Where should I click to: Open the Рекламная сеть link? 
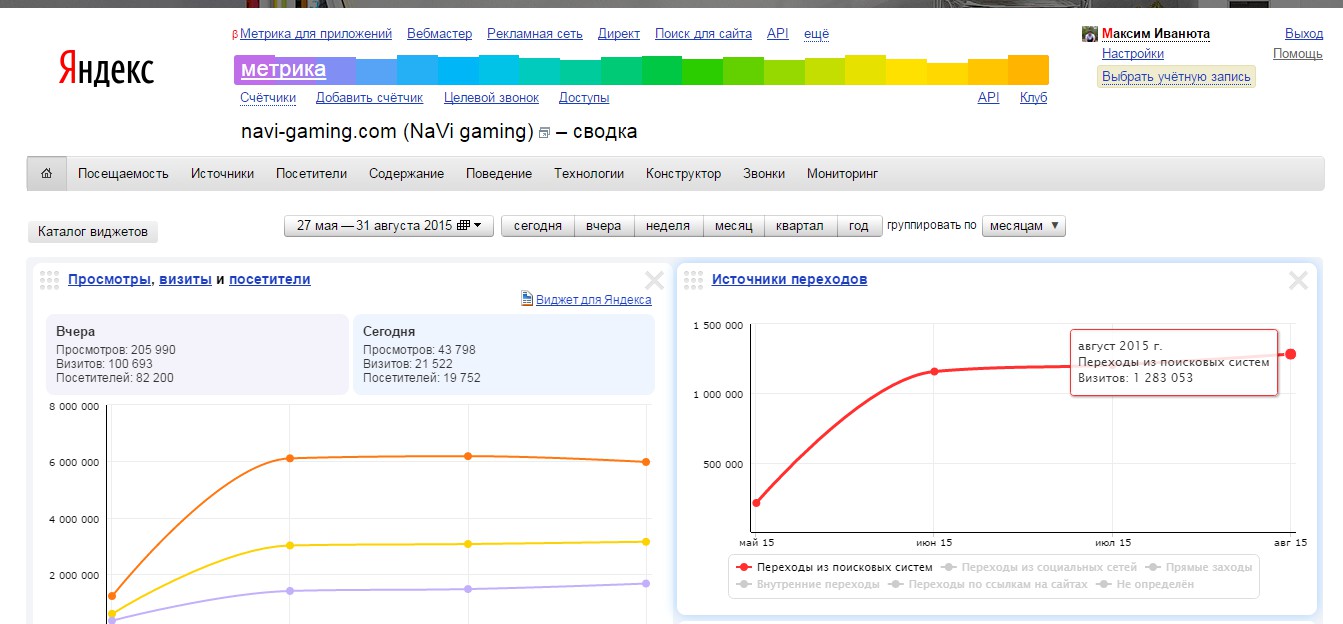[x=535, y=34]
